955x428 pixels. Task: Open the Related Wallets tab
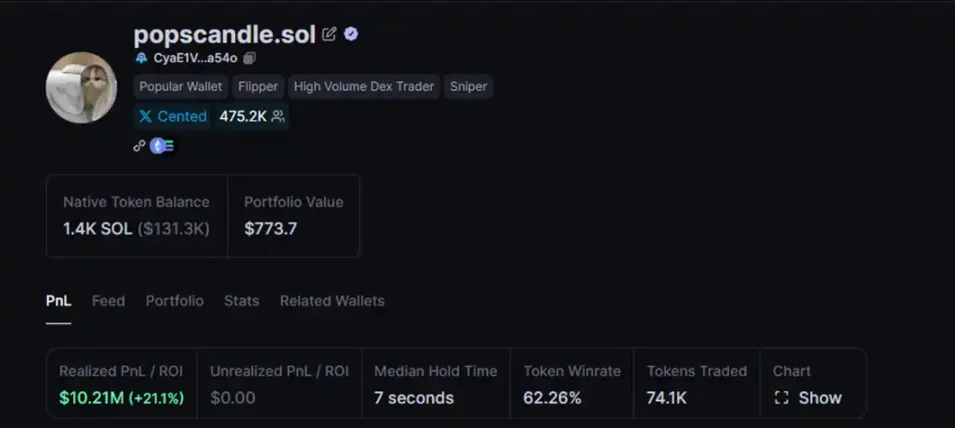pos(332,301)
